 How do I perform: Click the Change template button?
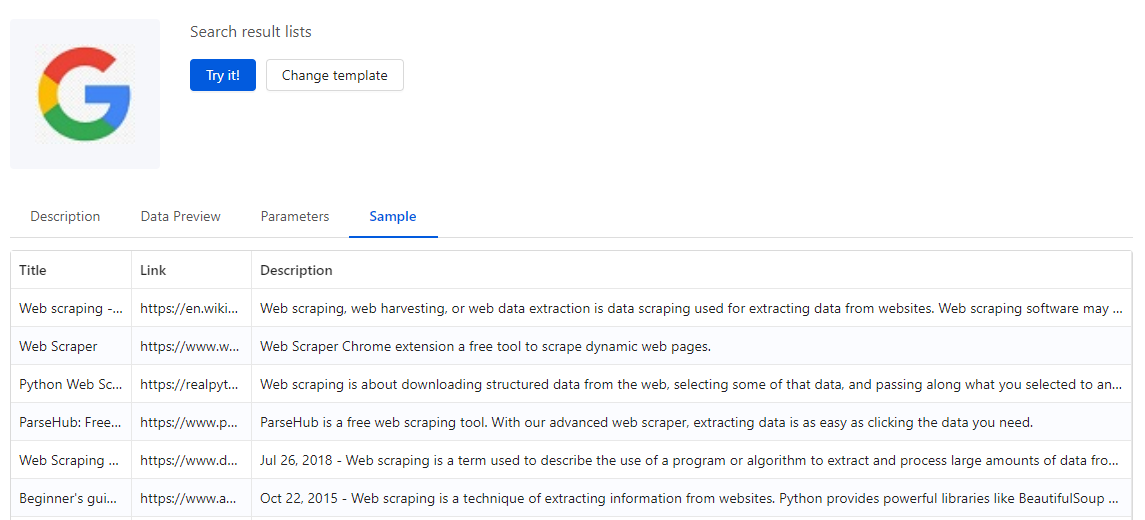tap(334, 75)
